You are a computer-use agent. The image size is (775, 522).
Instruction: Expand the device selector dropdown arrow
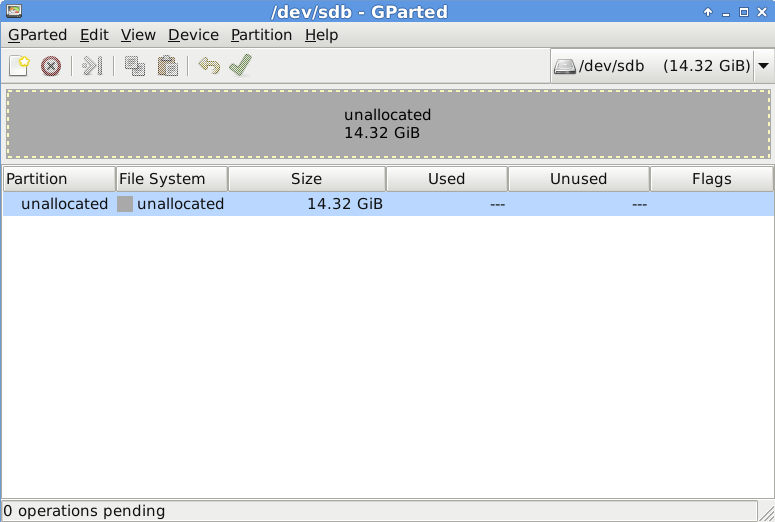click(x=763, y=66)
